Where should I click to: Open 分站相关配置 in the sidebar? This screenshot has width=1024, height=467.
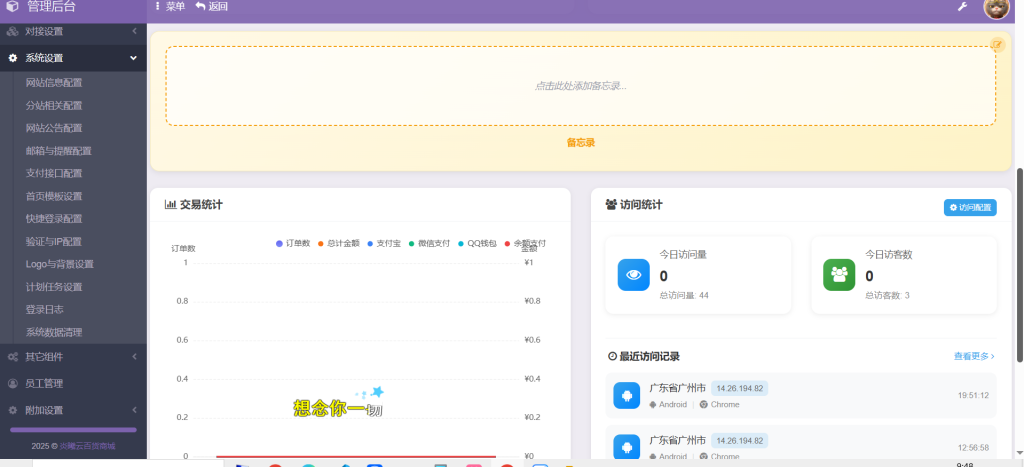click(54, 106)
